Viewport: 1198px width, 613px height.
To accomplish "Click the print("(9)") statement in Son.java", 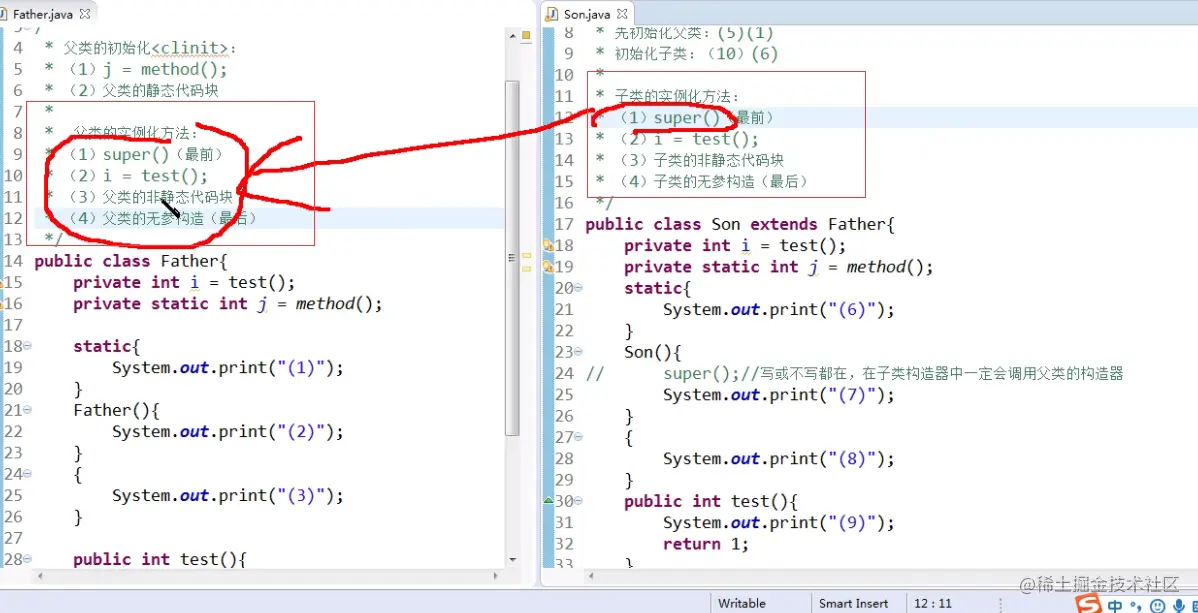I will pos(779,523).
